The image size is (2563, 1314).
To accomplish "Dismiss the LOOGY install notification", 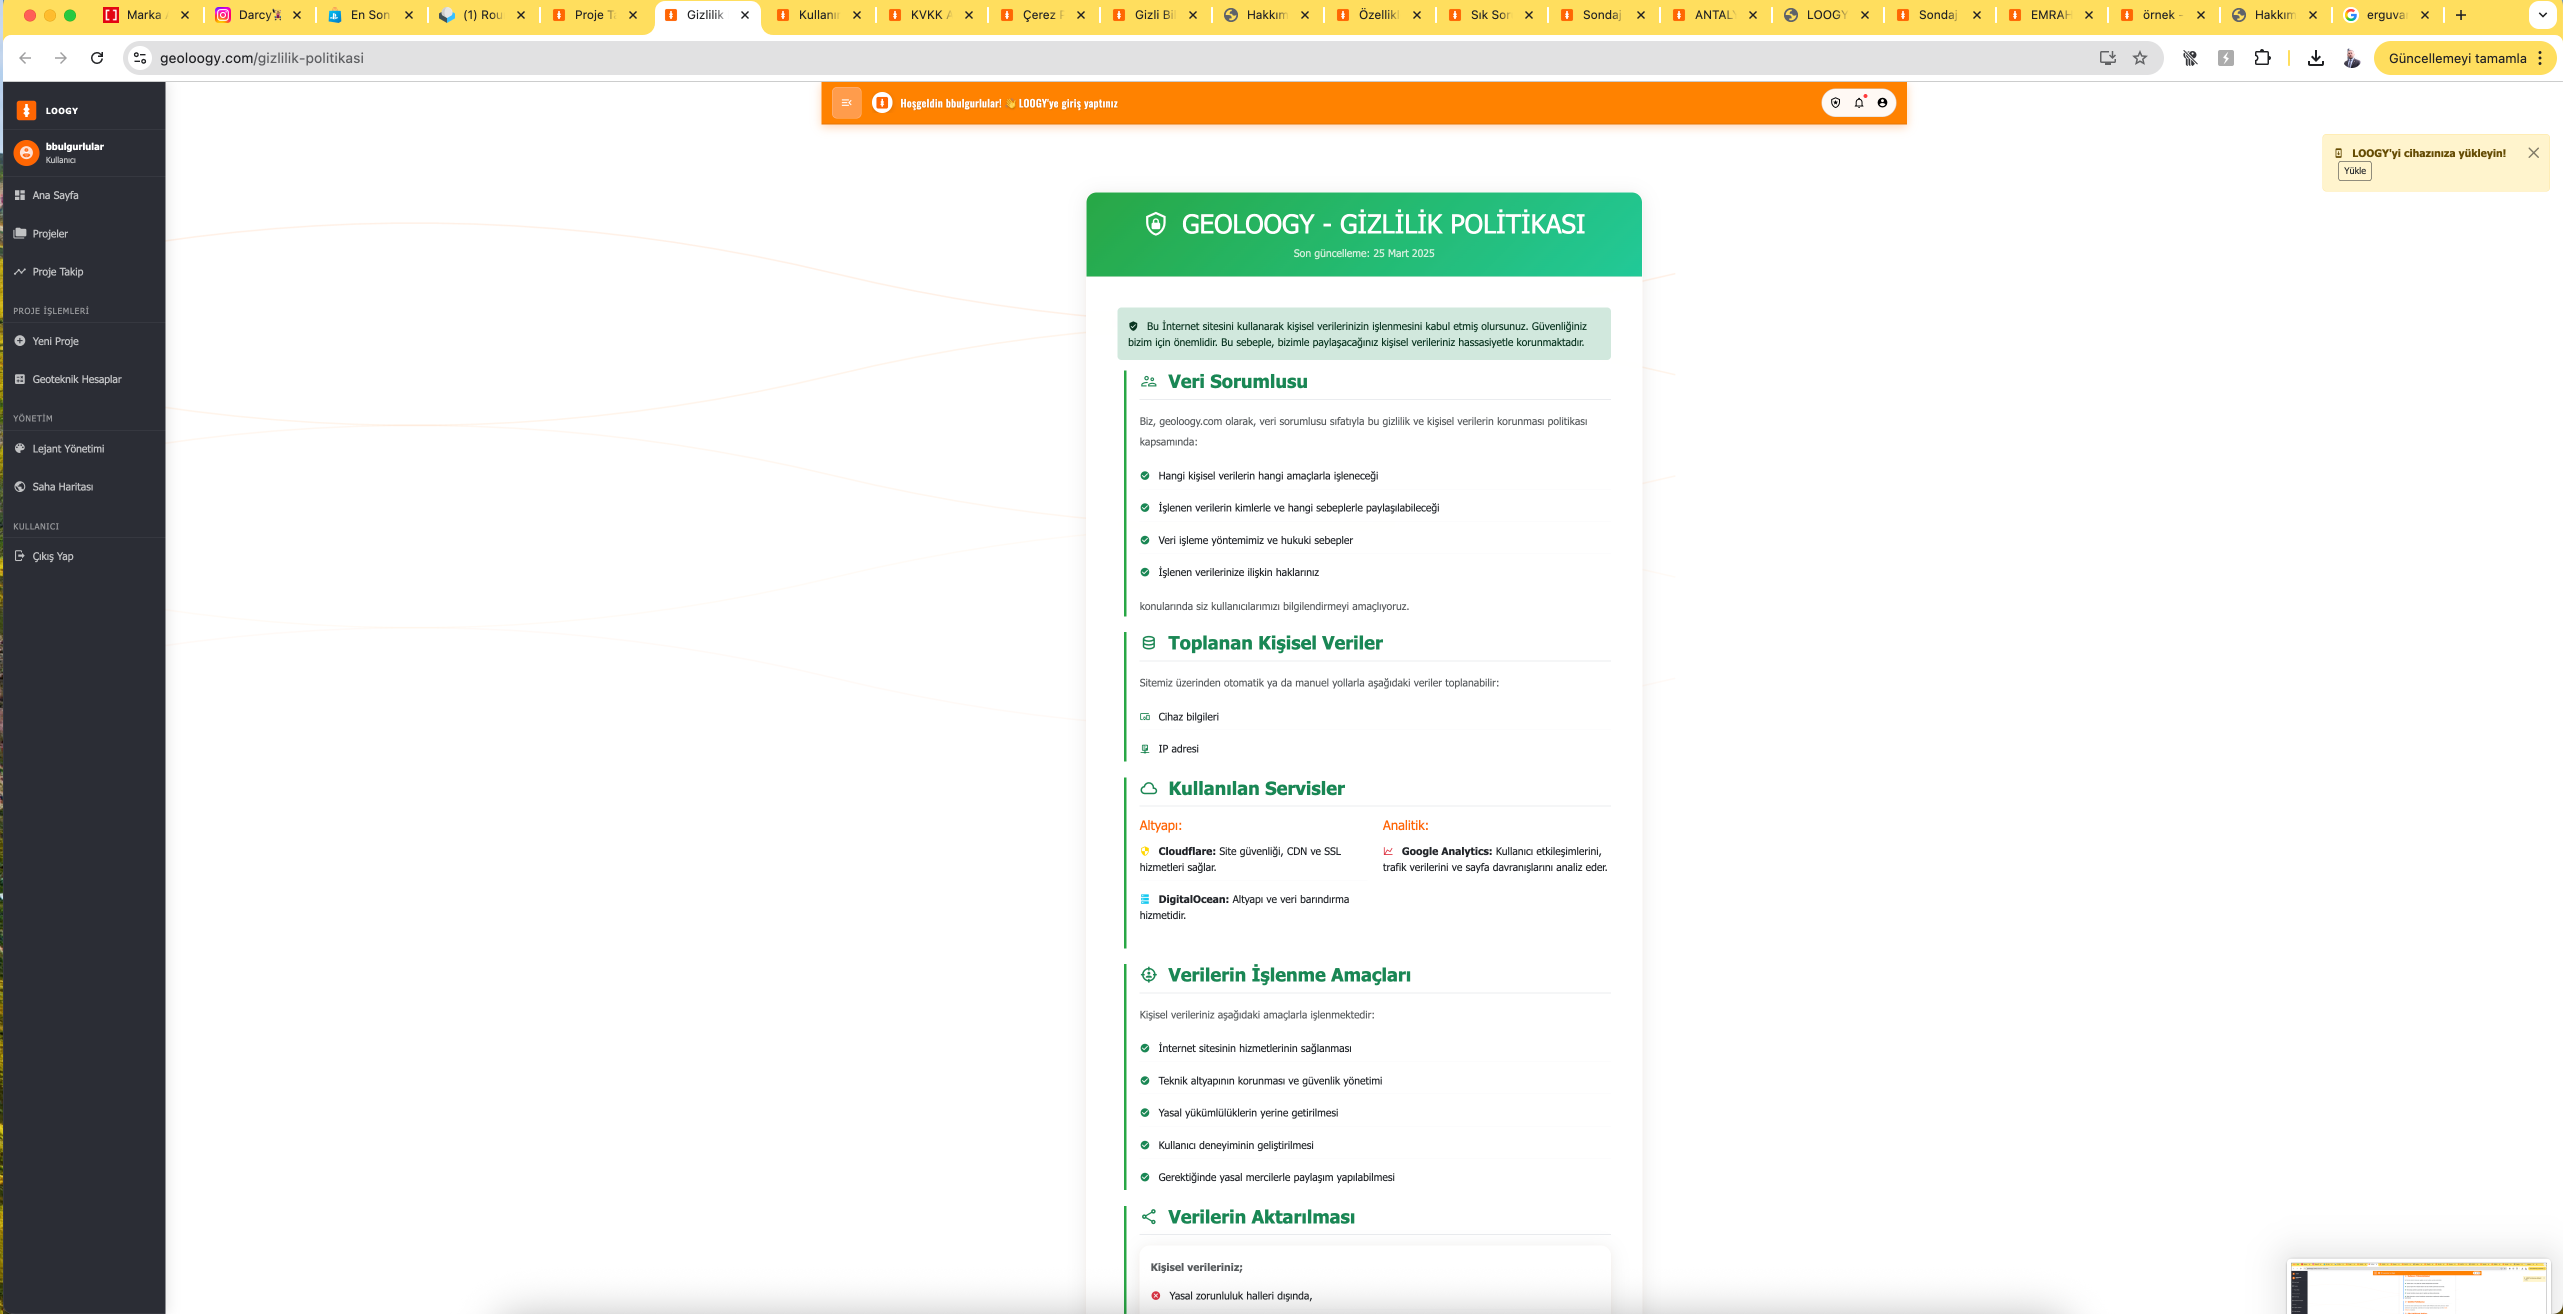I will [x=2533, y=153].
